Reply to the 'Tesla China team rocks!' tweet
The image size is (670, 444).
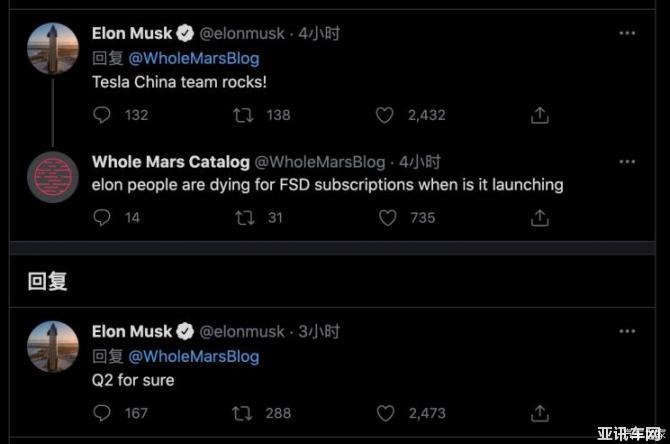pyautogui.click(x=102, y=115)
